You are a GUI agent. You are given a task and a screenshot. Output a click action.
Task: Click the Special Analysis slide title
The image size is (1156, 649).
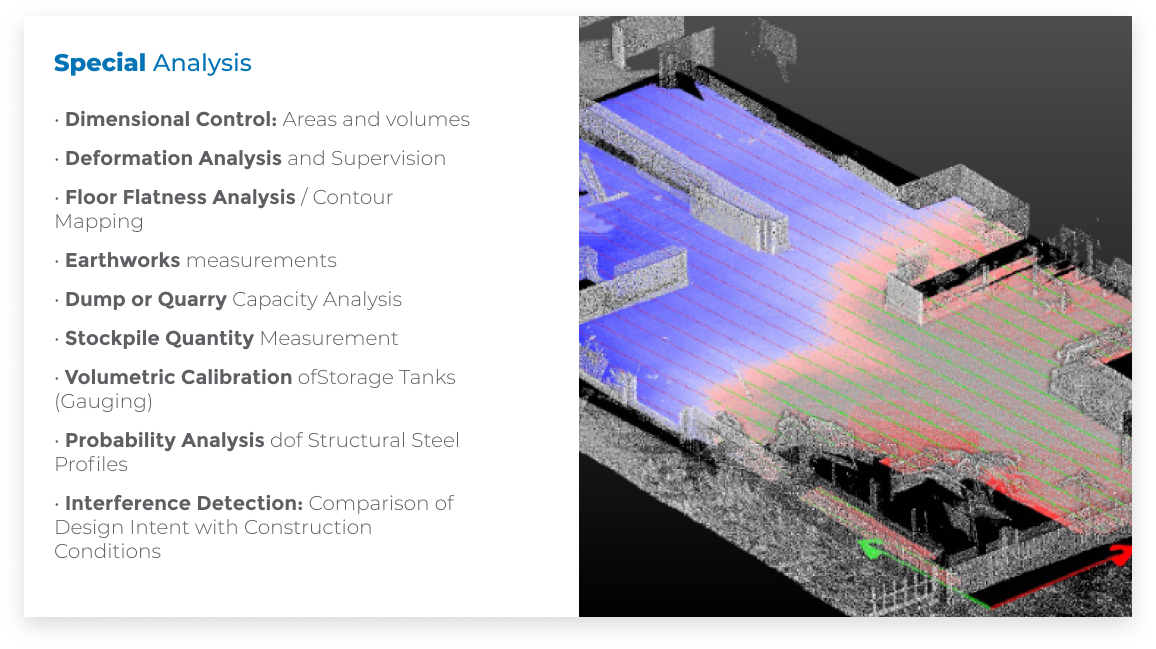(x=152, y=62)
